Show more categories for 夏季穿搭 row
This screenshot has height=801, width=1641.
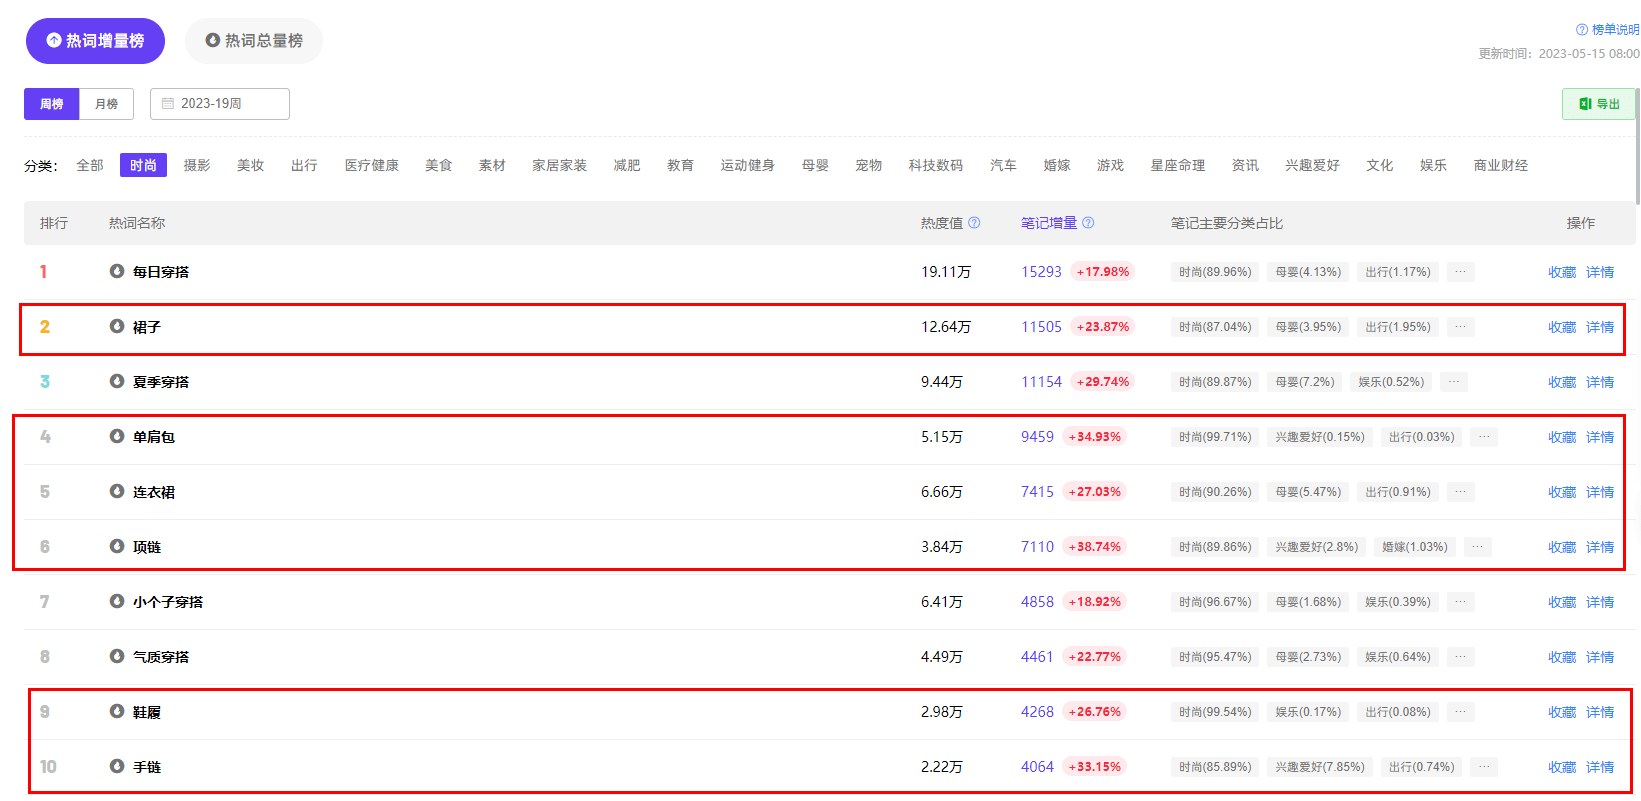click(1454, 382)
